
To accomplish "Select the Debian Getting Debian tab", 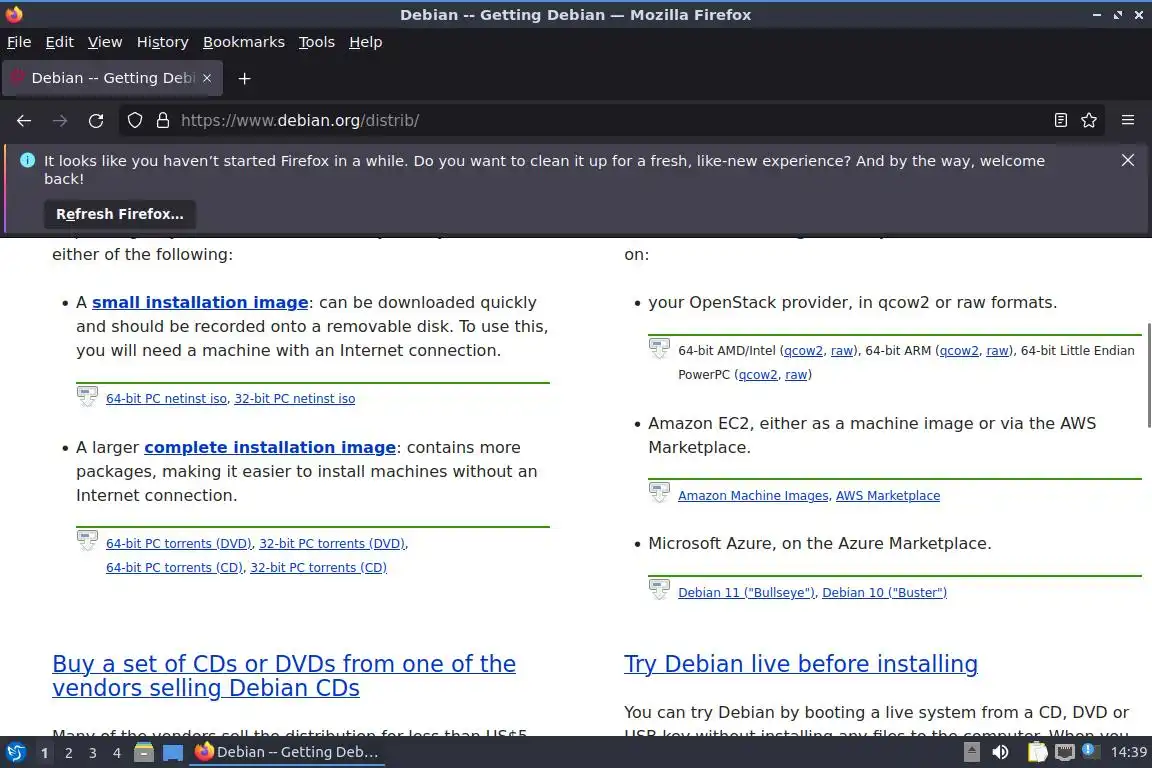I will pyautogui.click(x=112, y=78).
